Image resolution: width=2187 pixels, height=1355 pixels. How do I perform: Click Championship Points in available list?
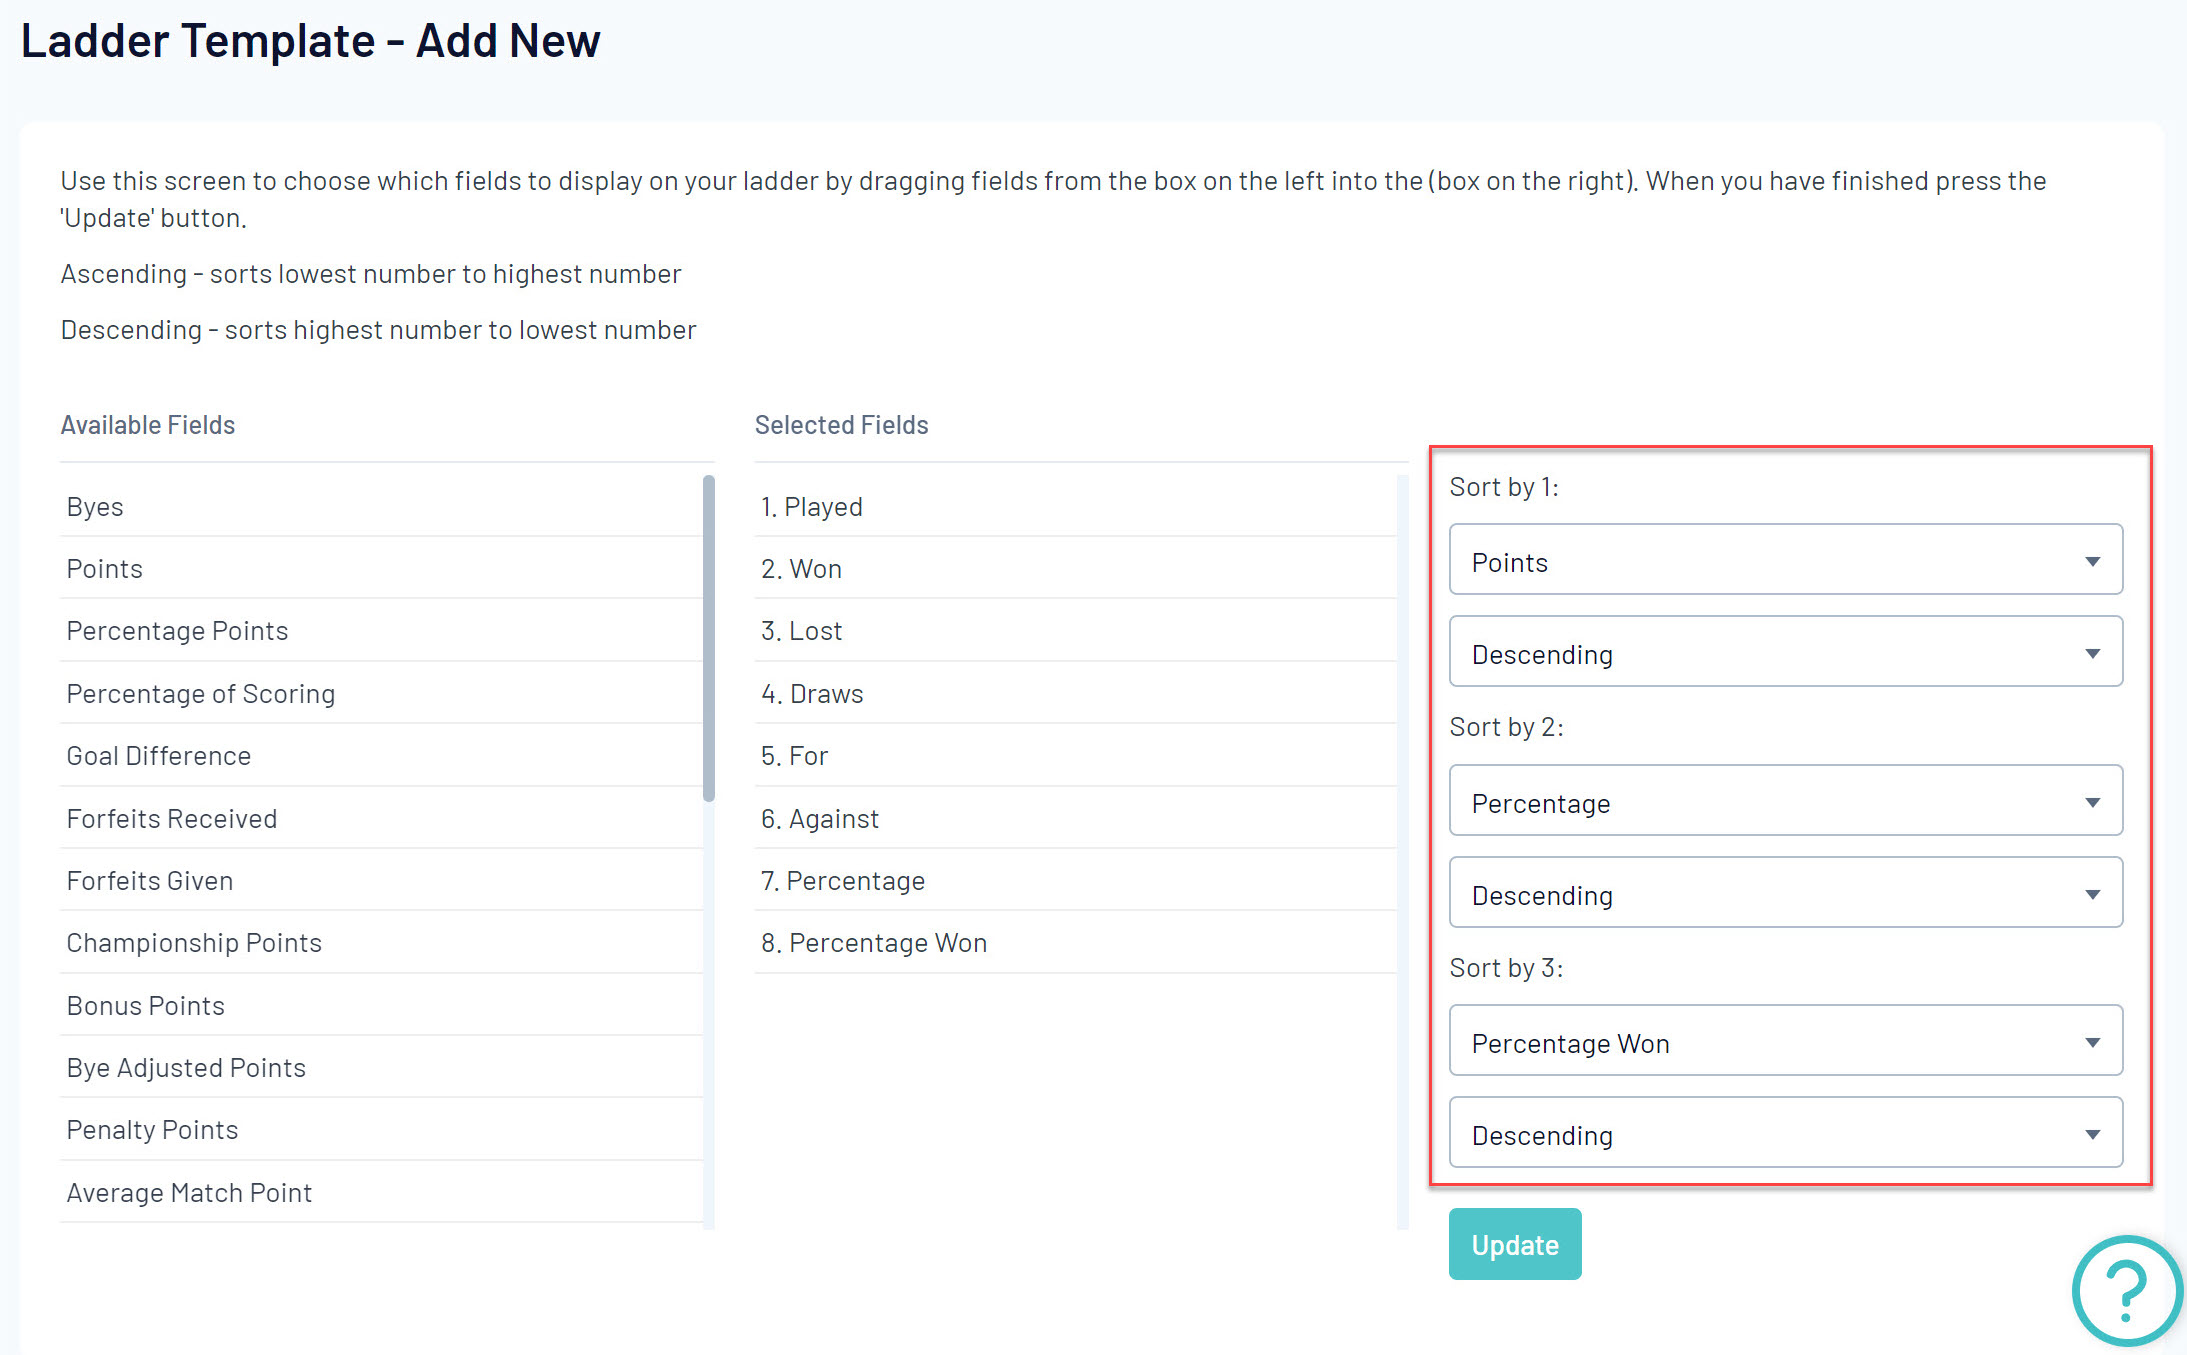194,943
